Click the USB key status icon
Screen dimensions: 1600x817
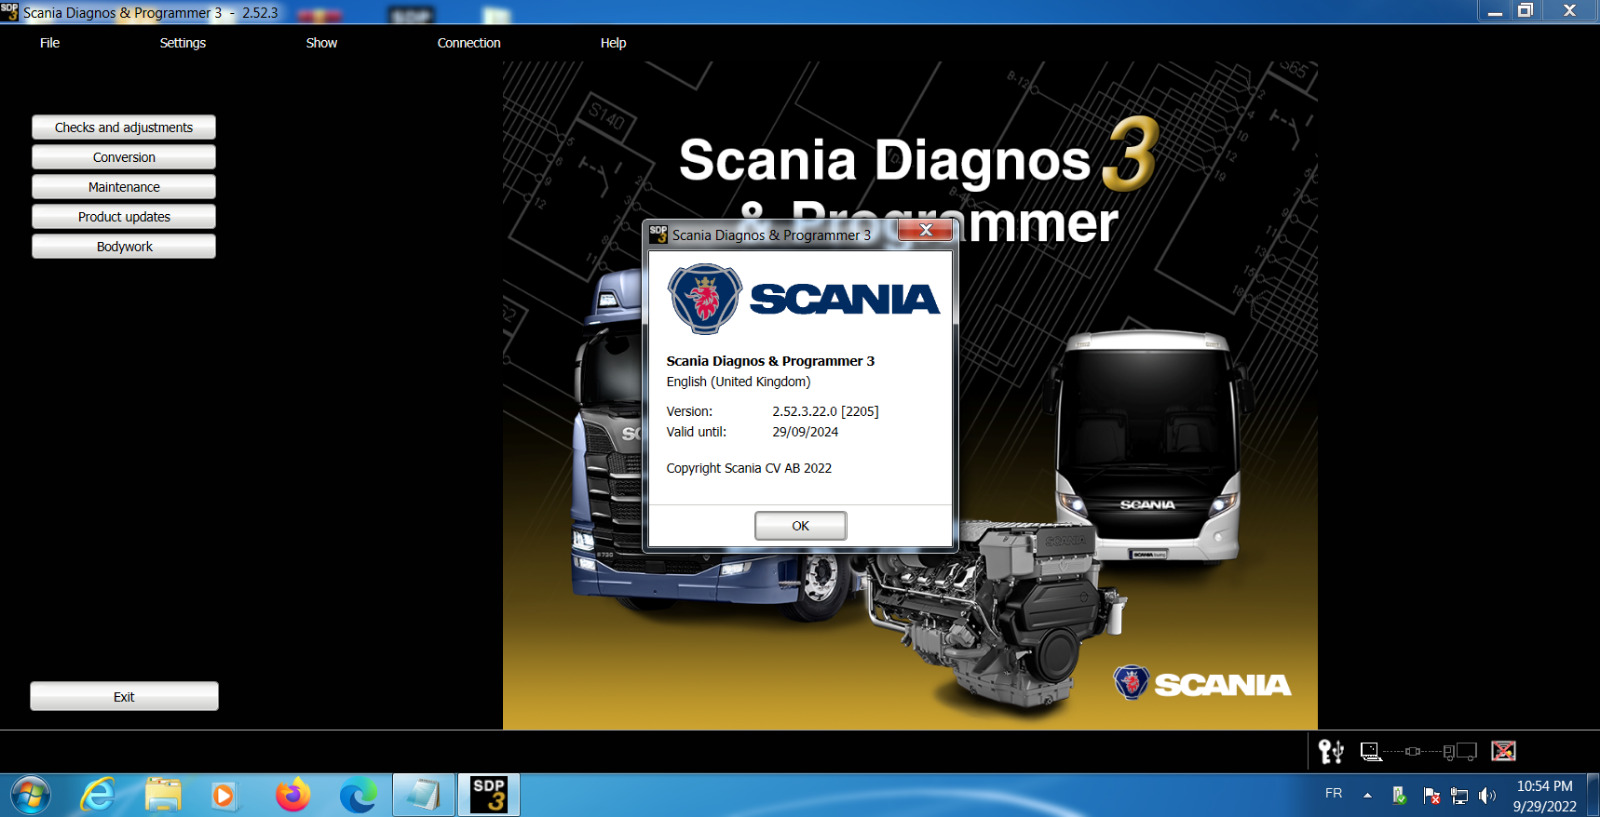(x=1331, y=751)
